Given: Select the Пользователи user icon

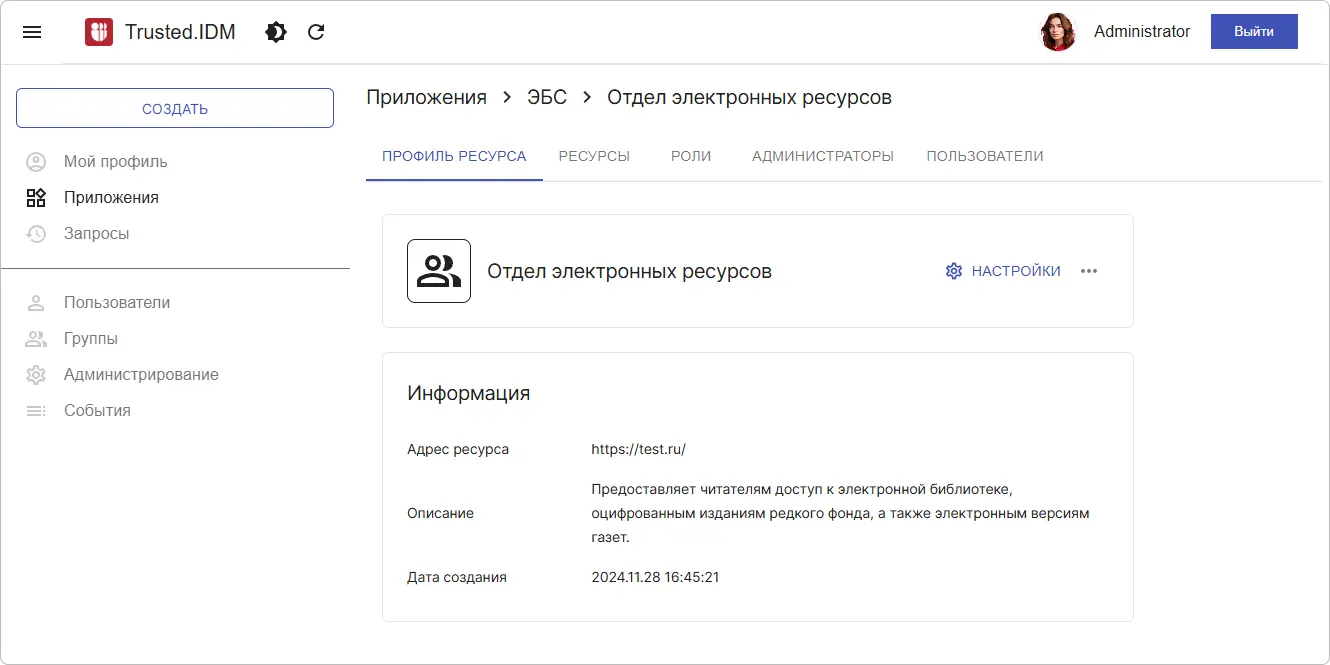Looking at the screenshot, I should click(x=36, y=302).
